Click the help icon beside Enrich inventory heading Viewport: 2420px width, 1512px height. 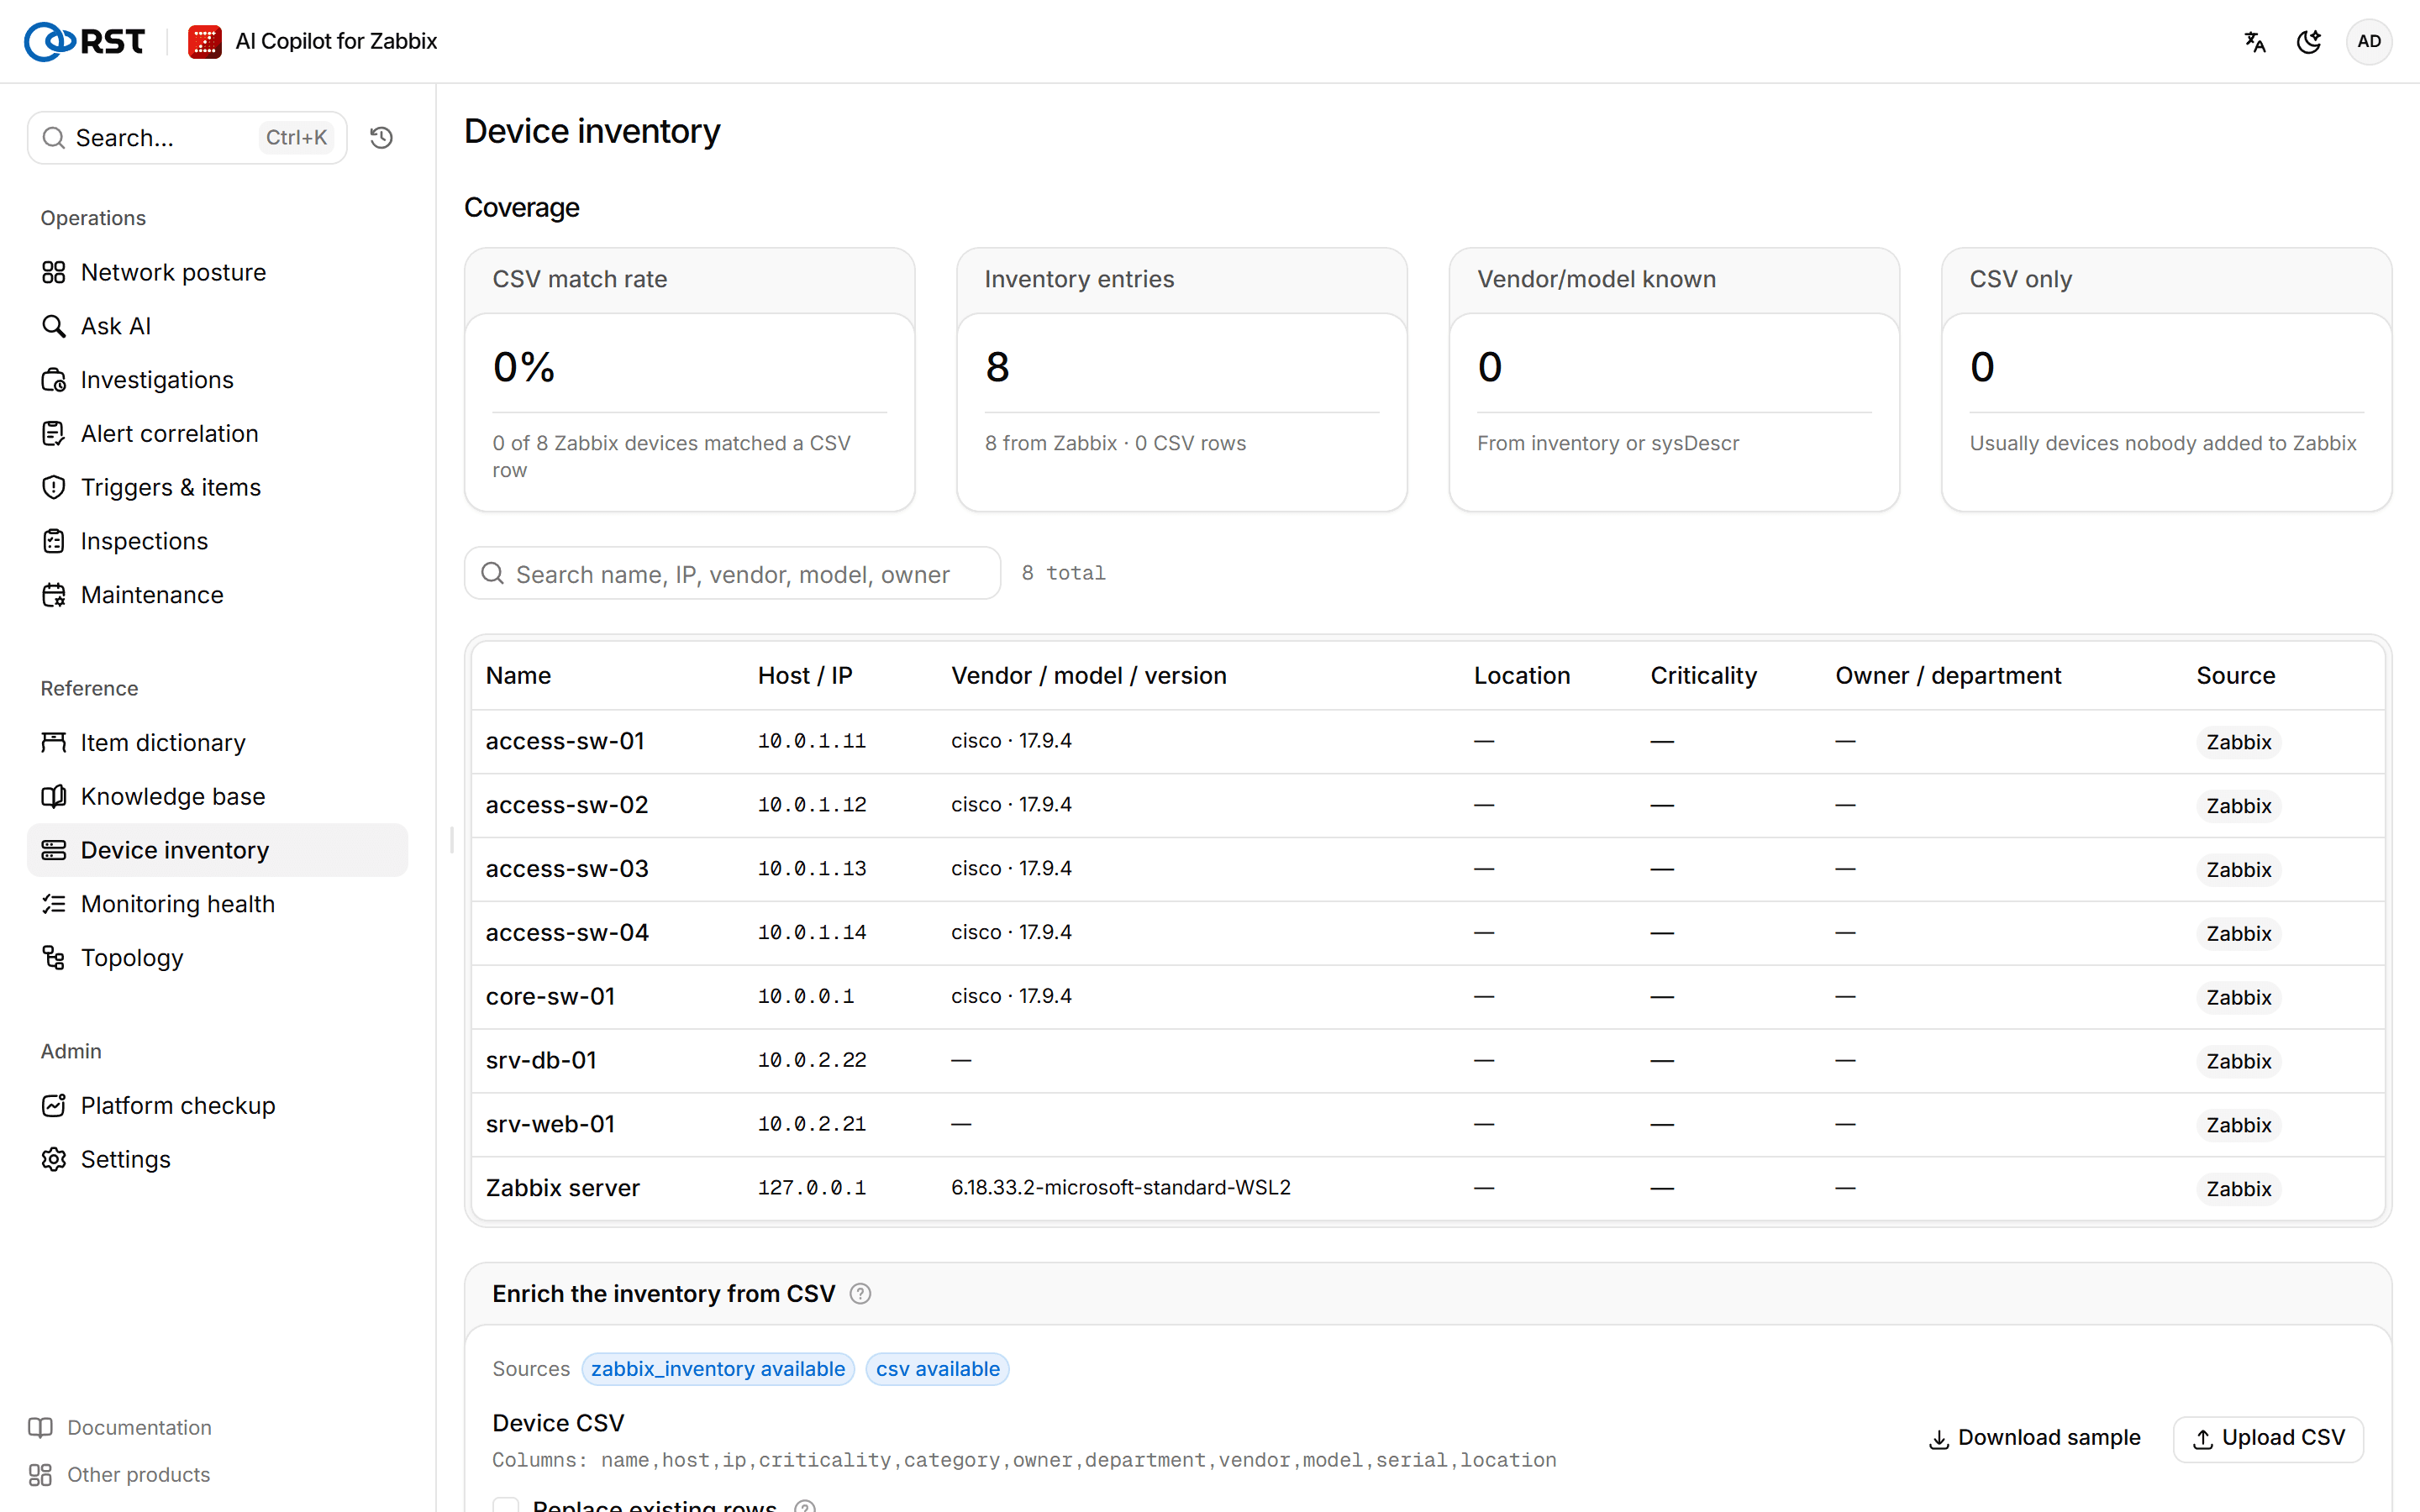pos(860,1294)
